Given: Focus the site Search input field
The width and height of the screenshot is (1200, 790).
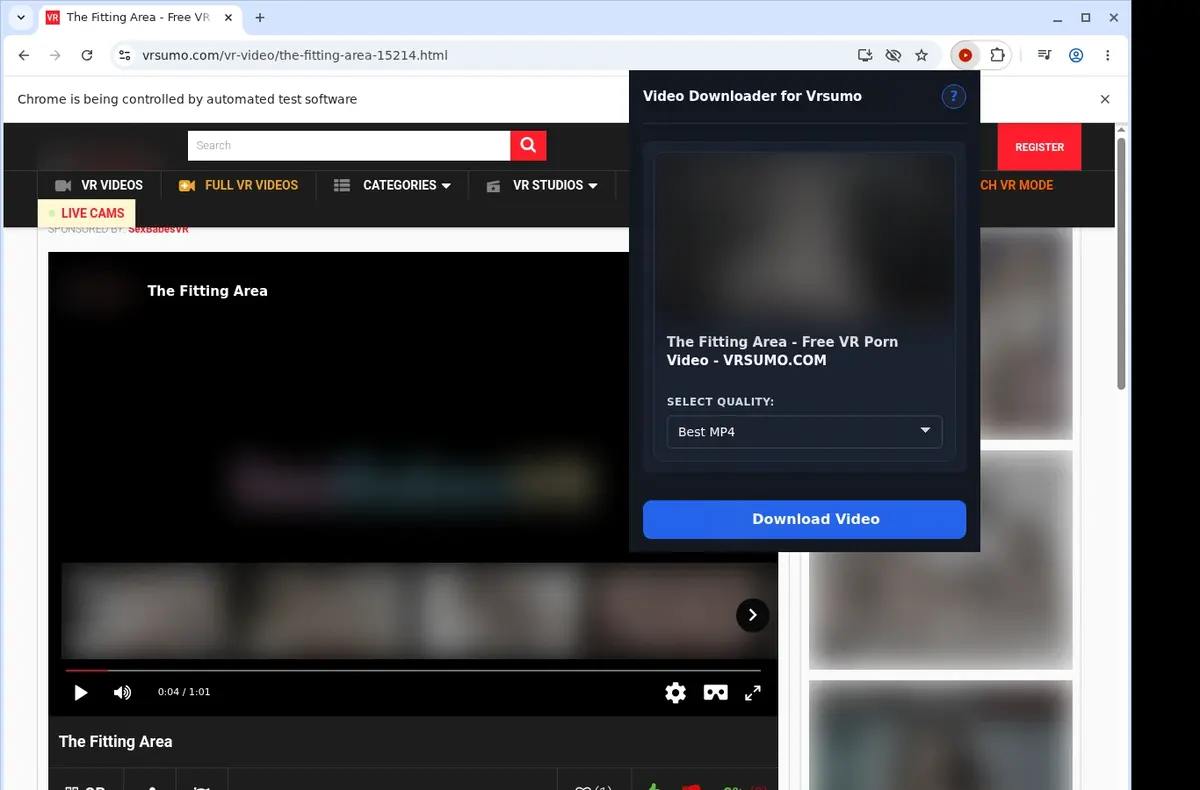Looking at the screenshot, I should click(x=349, y=145).
